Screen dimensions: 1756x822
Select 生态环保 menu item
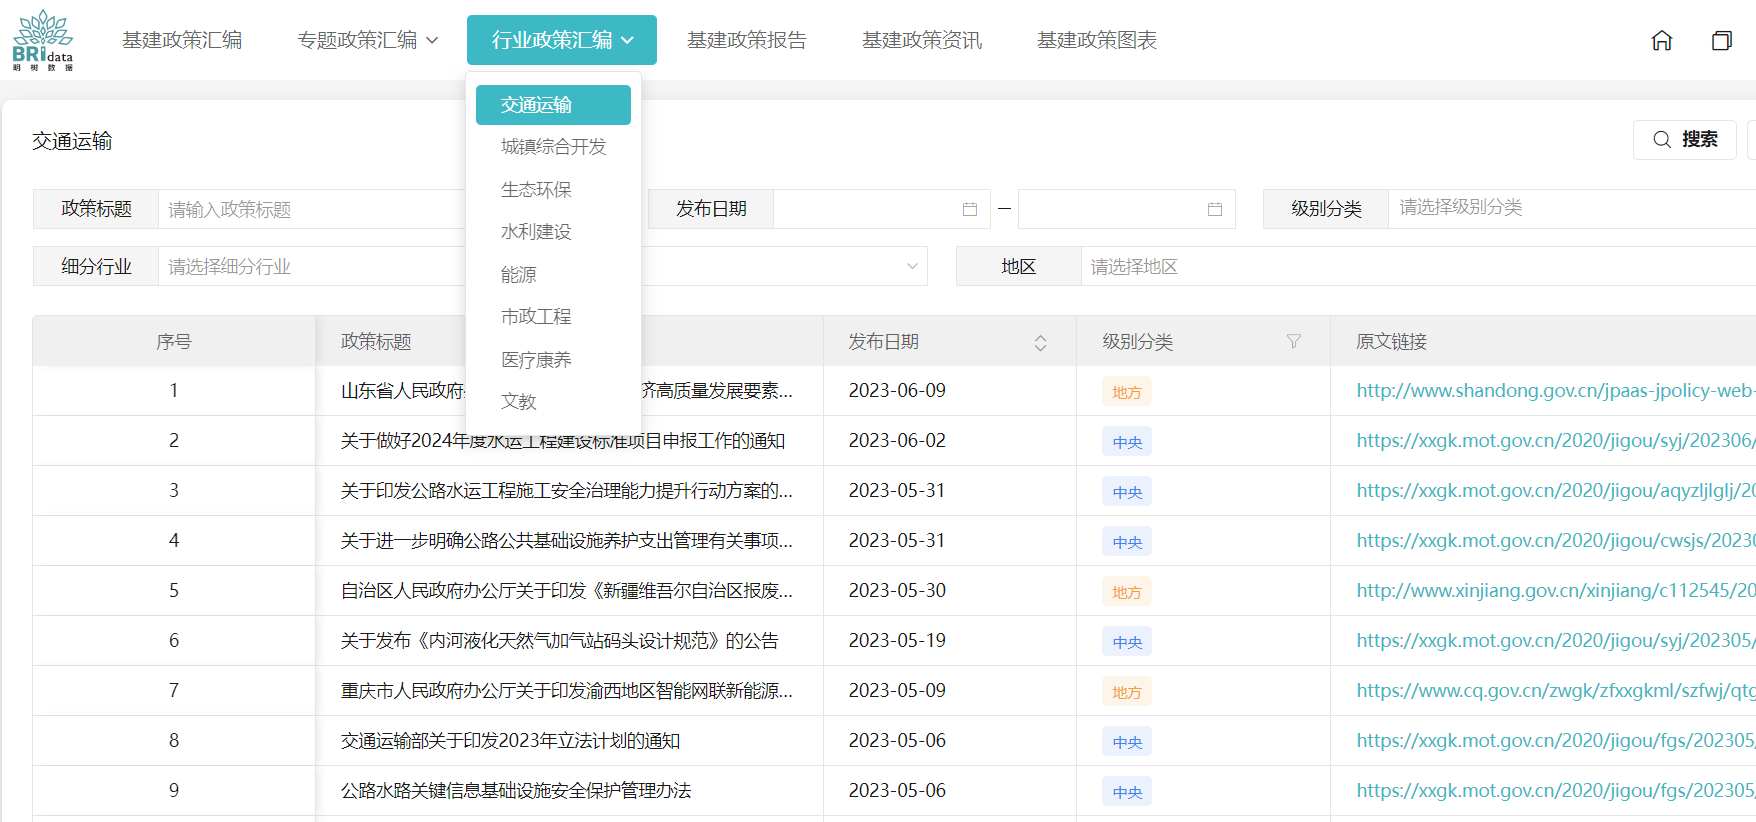tap(553, 190)
